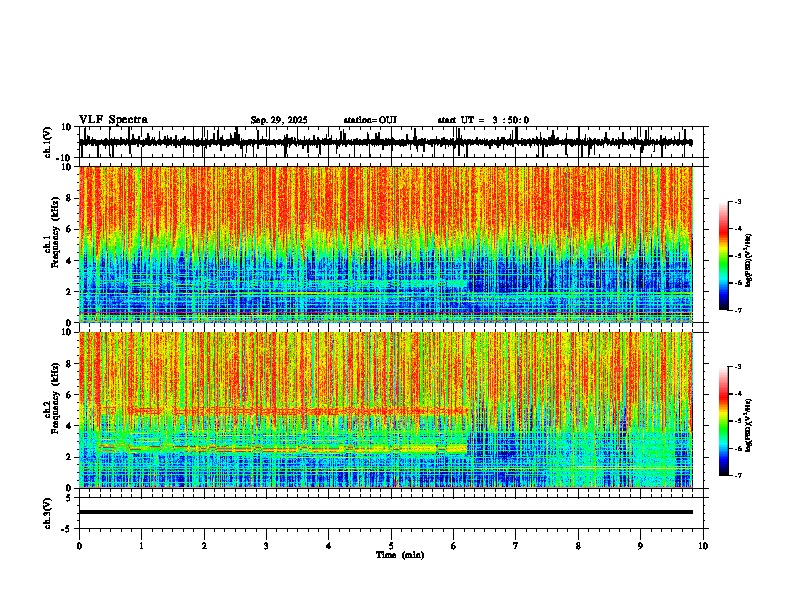
Task: Click the red 5 kHz band in ch.2 spectrogram
Action: [298, 411]
